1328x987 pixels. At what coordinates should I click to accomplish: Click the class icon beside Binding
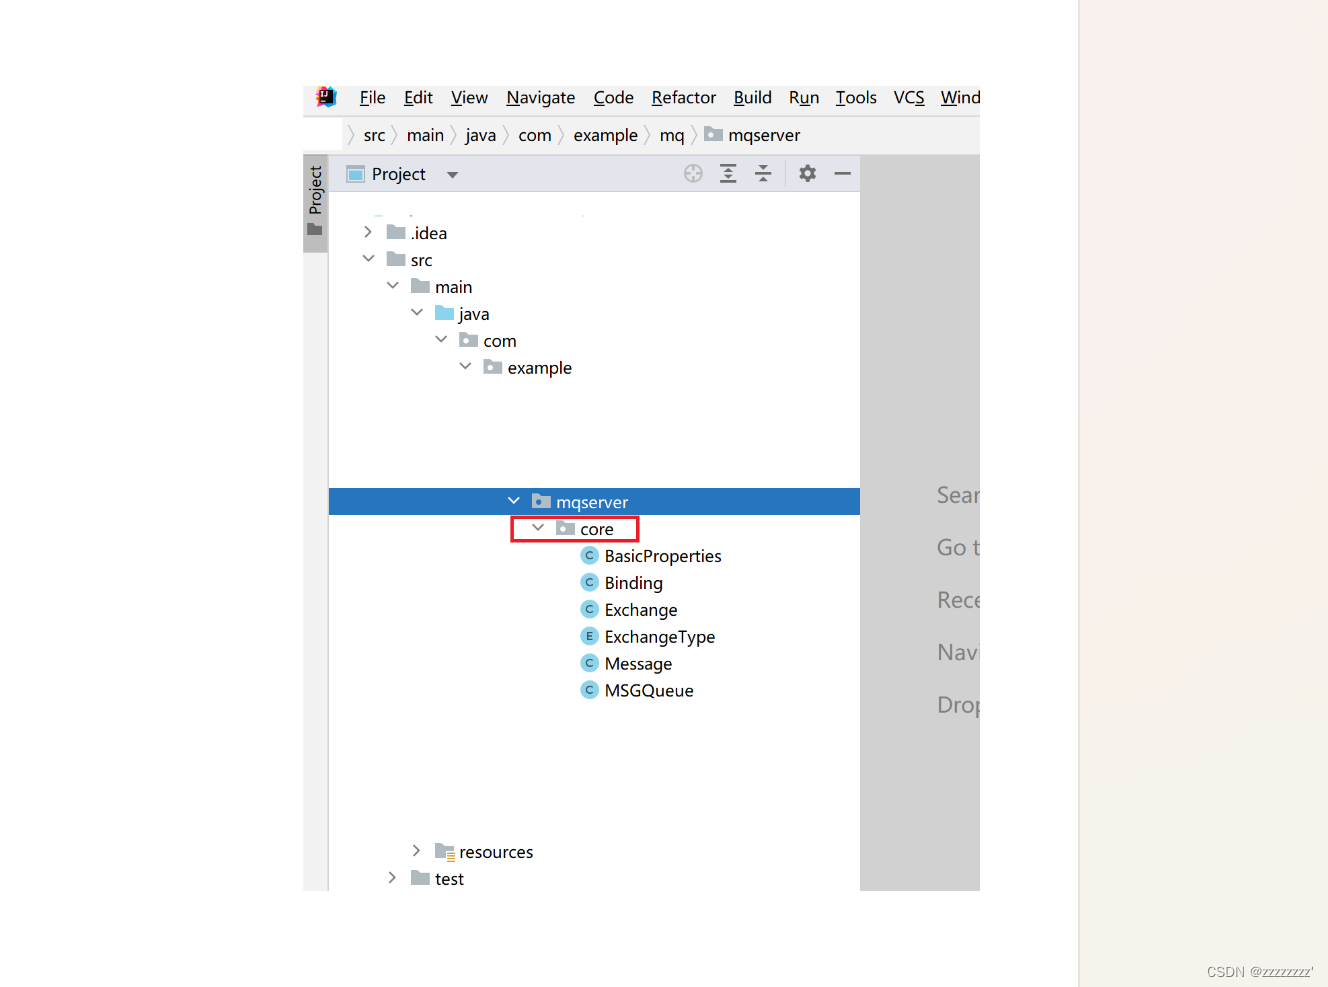[589, 582]
